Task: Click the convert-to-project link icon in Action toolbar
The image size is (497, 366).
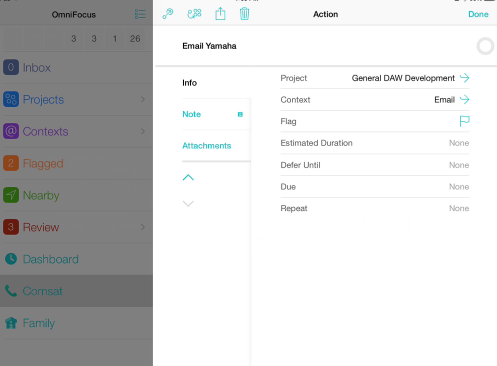Action: (168, 14)
